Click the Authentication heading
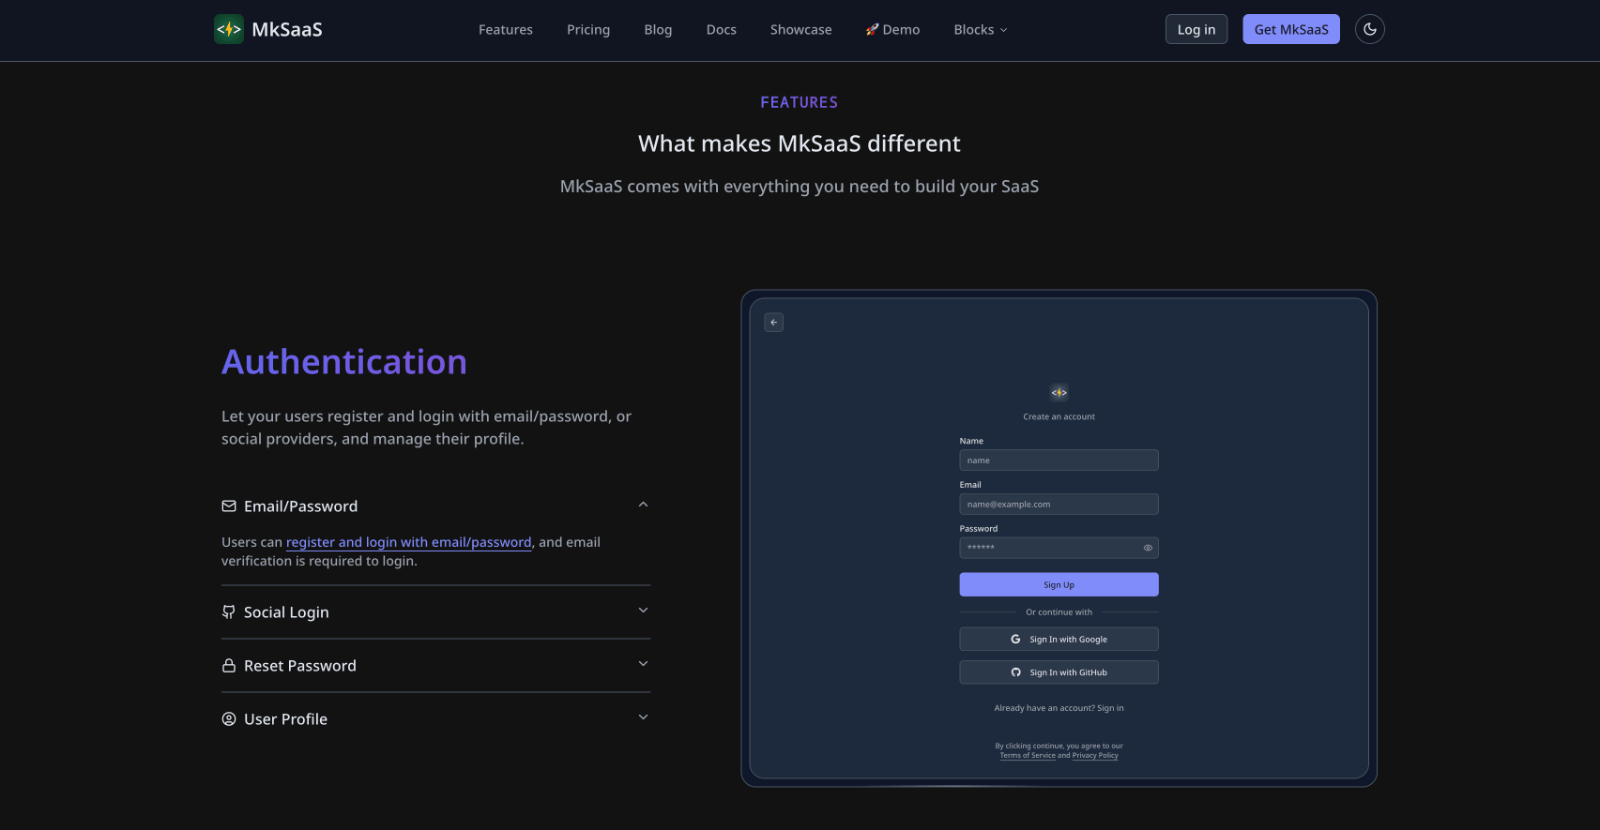Viewport: 1600px width, 830px height. click(344, 361)
